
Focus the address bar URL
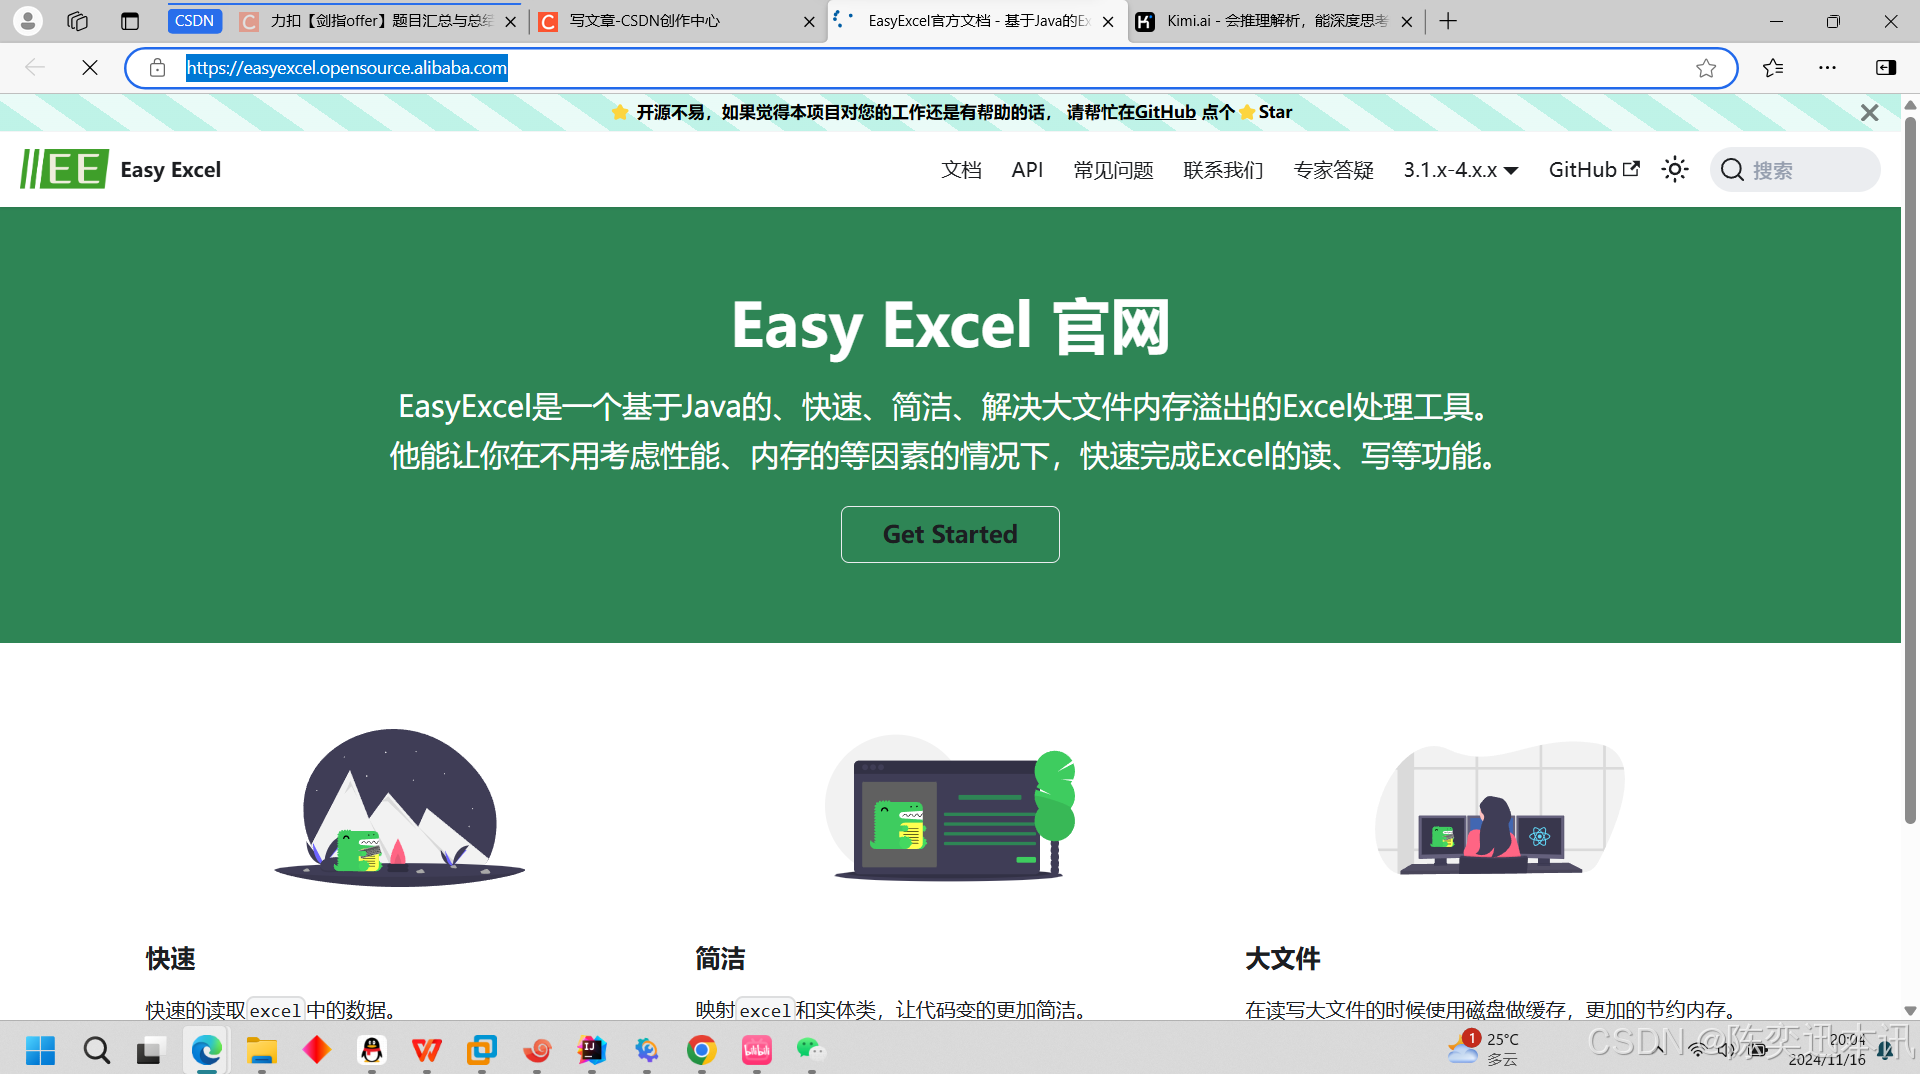346,67
